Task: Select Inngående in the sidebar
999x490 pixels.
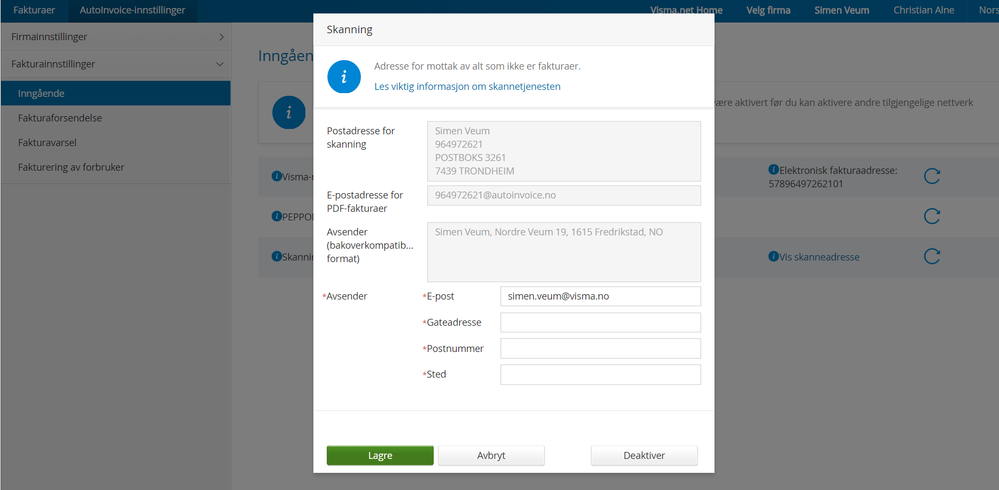Action: 115,93
